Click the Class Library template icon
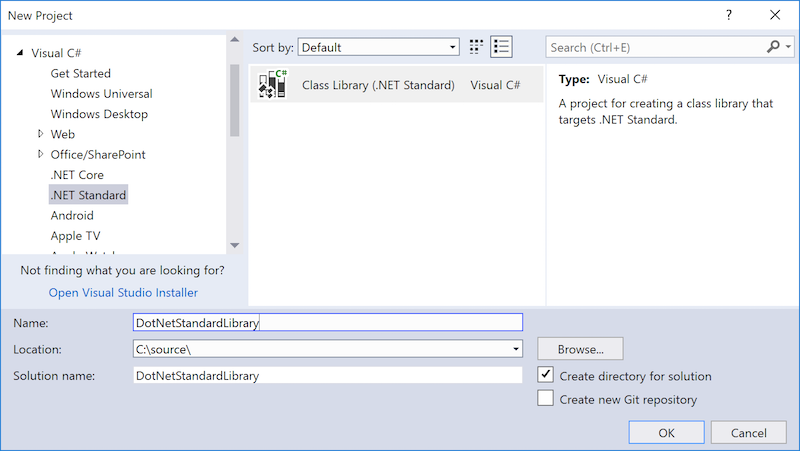Image resolution: width=800 pixels, height=451 pixels. 272,84
